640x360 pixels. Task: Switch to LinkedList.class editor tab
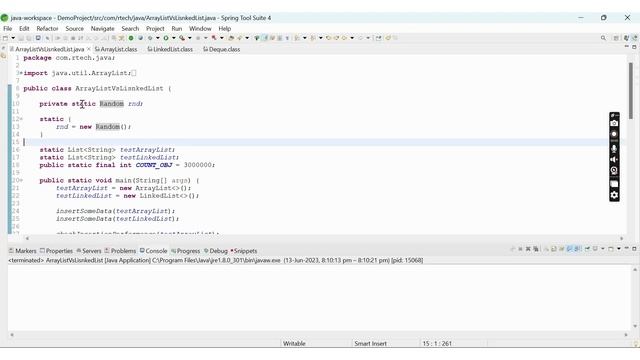tap(170, 49)
